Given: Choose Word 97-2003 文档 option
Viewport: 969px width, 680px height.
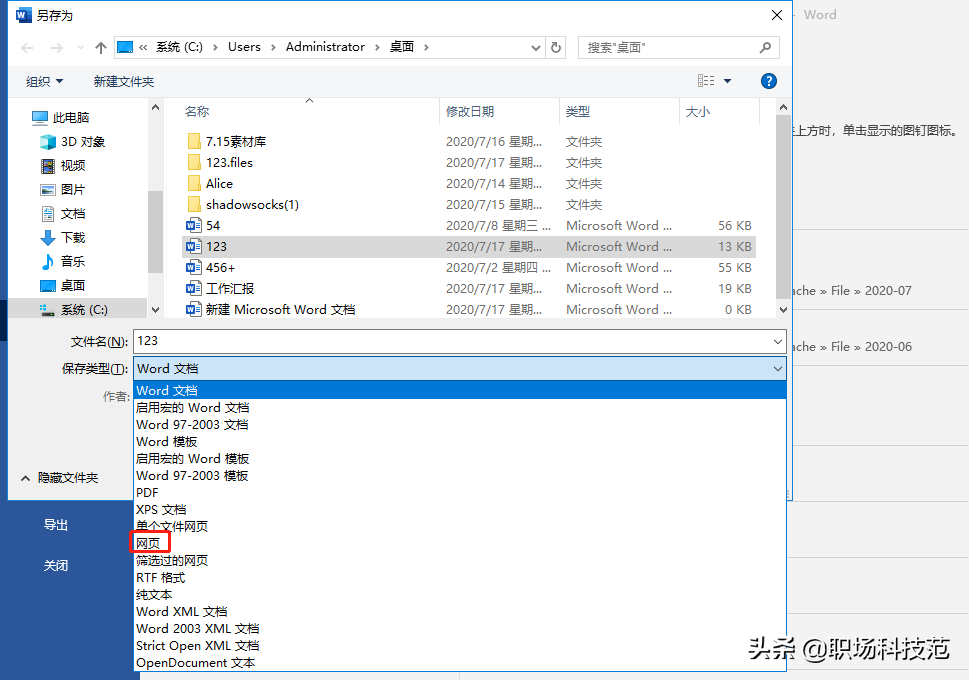Looking at the screenshot, I should click(460, 425).
